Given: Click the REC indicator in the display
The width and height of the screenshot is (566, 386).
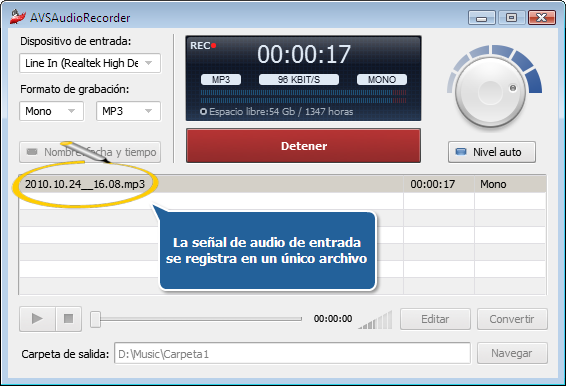Looking at the screenshot, I should click(203, 46).
